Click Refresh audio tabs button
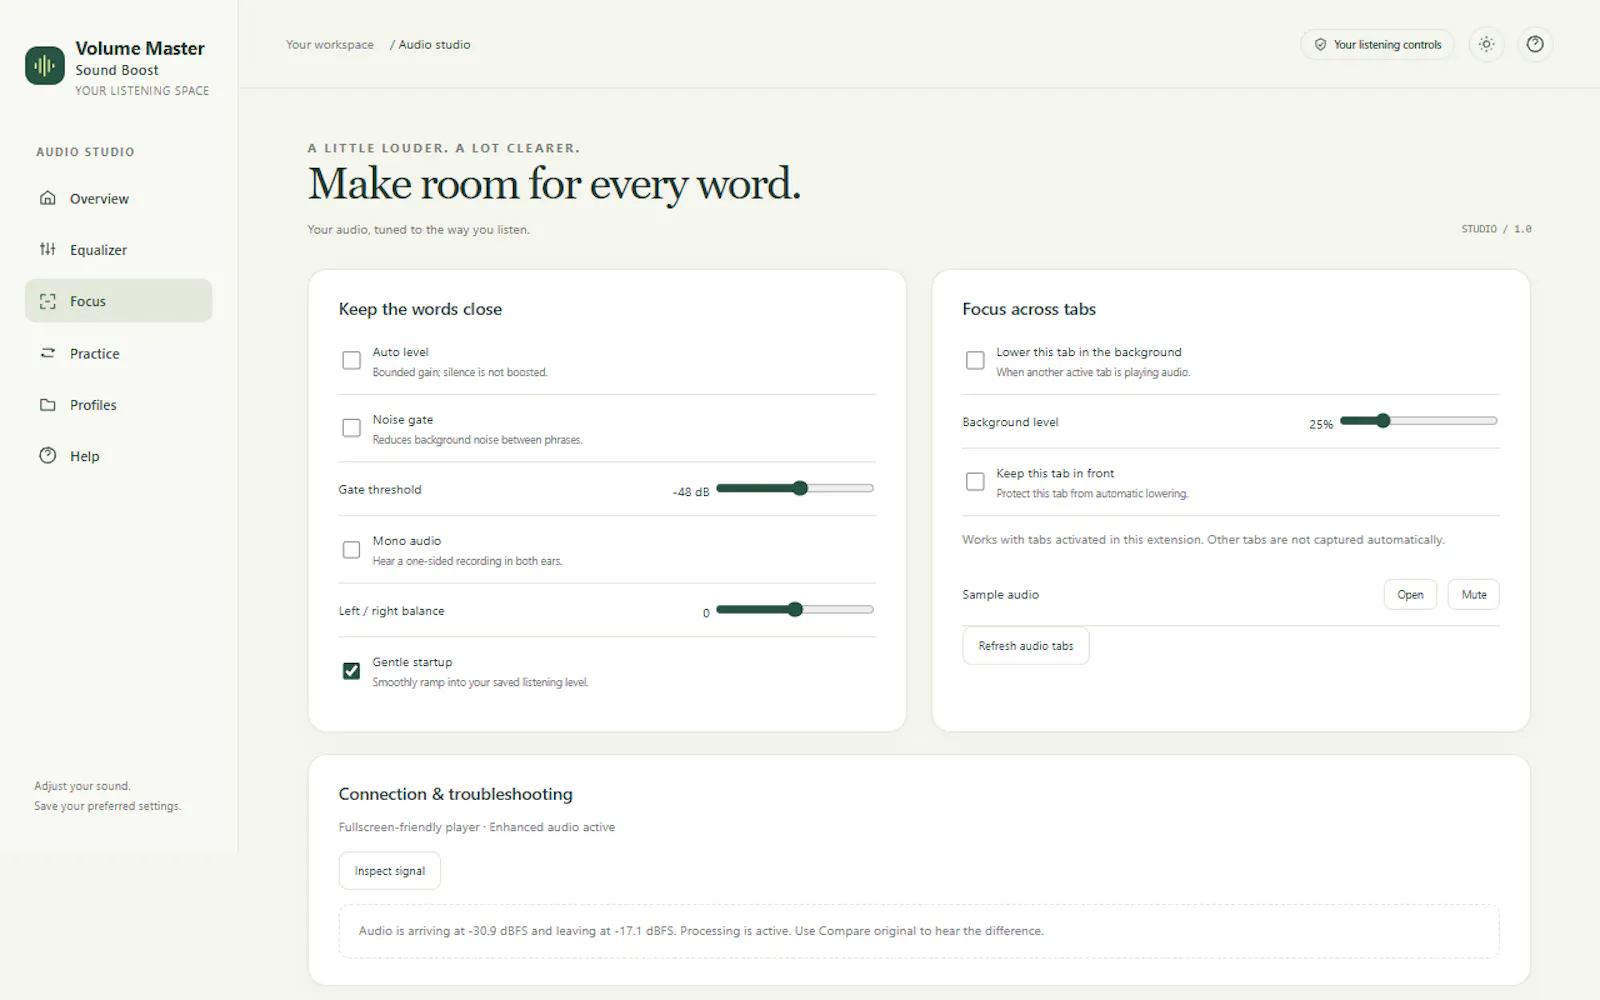The width and height of the screenshot is (1600, 1000). tap(1026, 646)
